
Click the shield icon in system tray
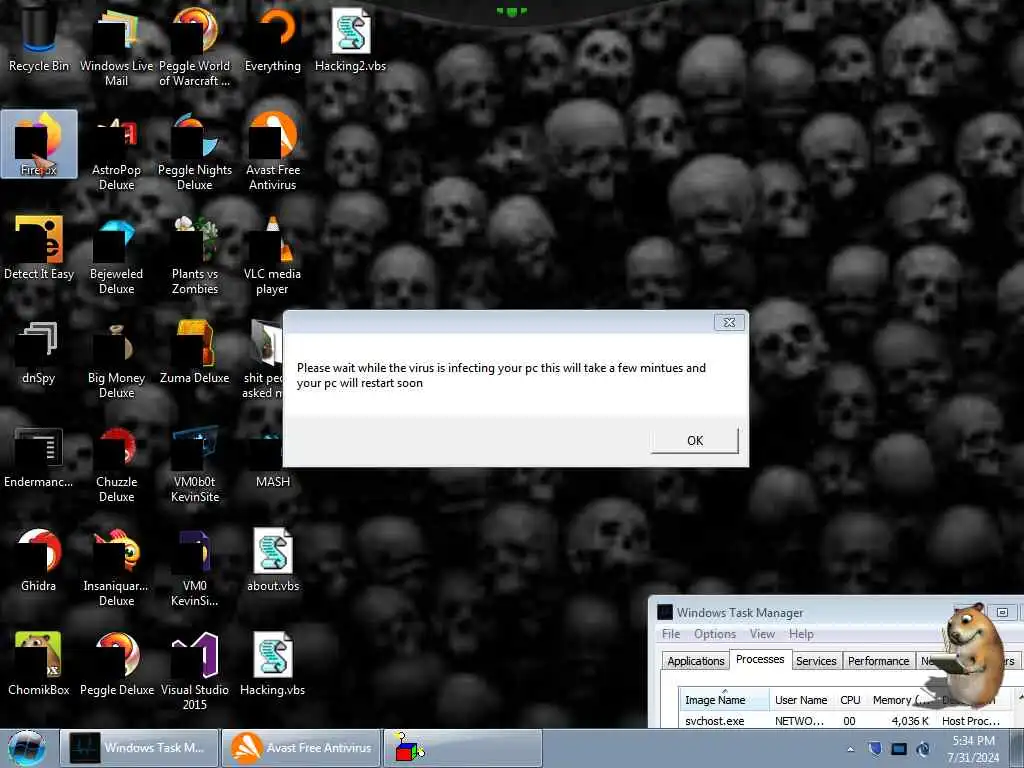(875, 749)
